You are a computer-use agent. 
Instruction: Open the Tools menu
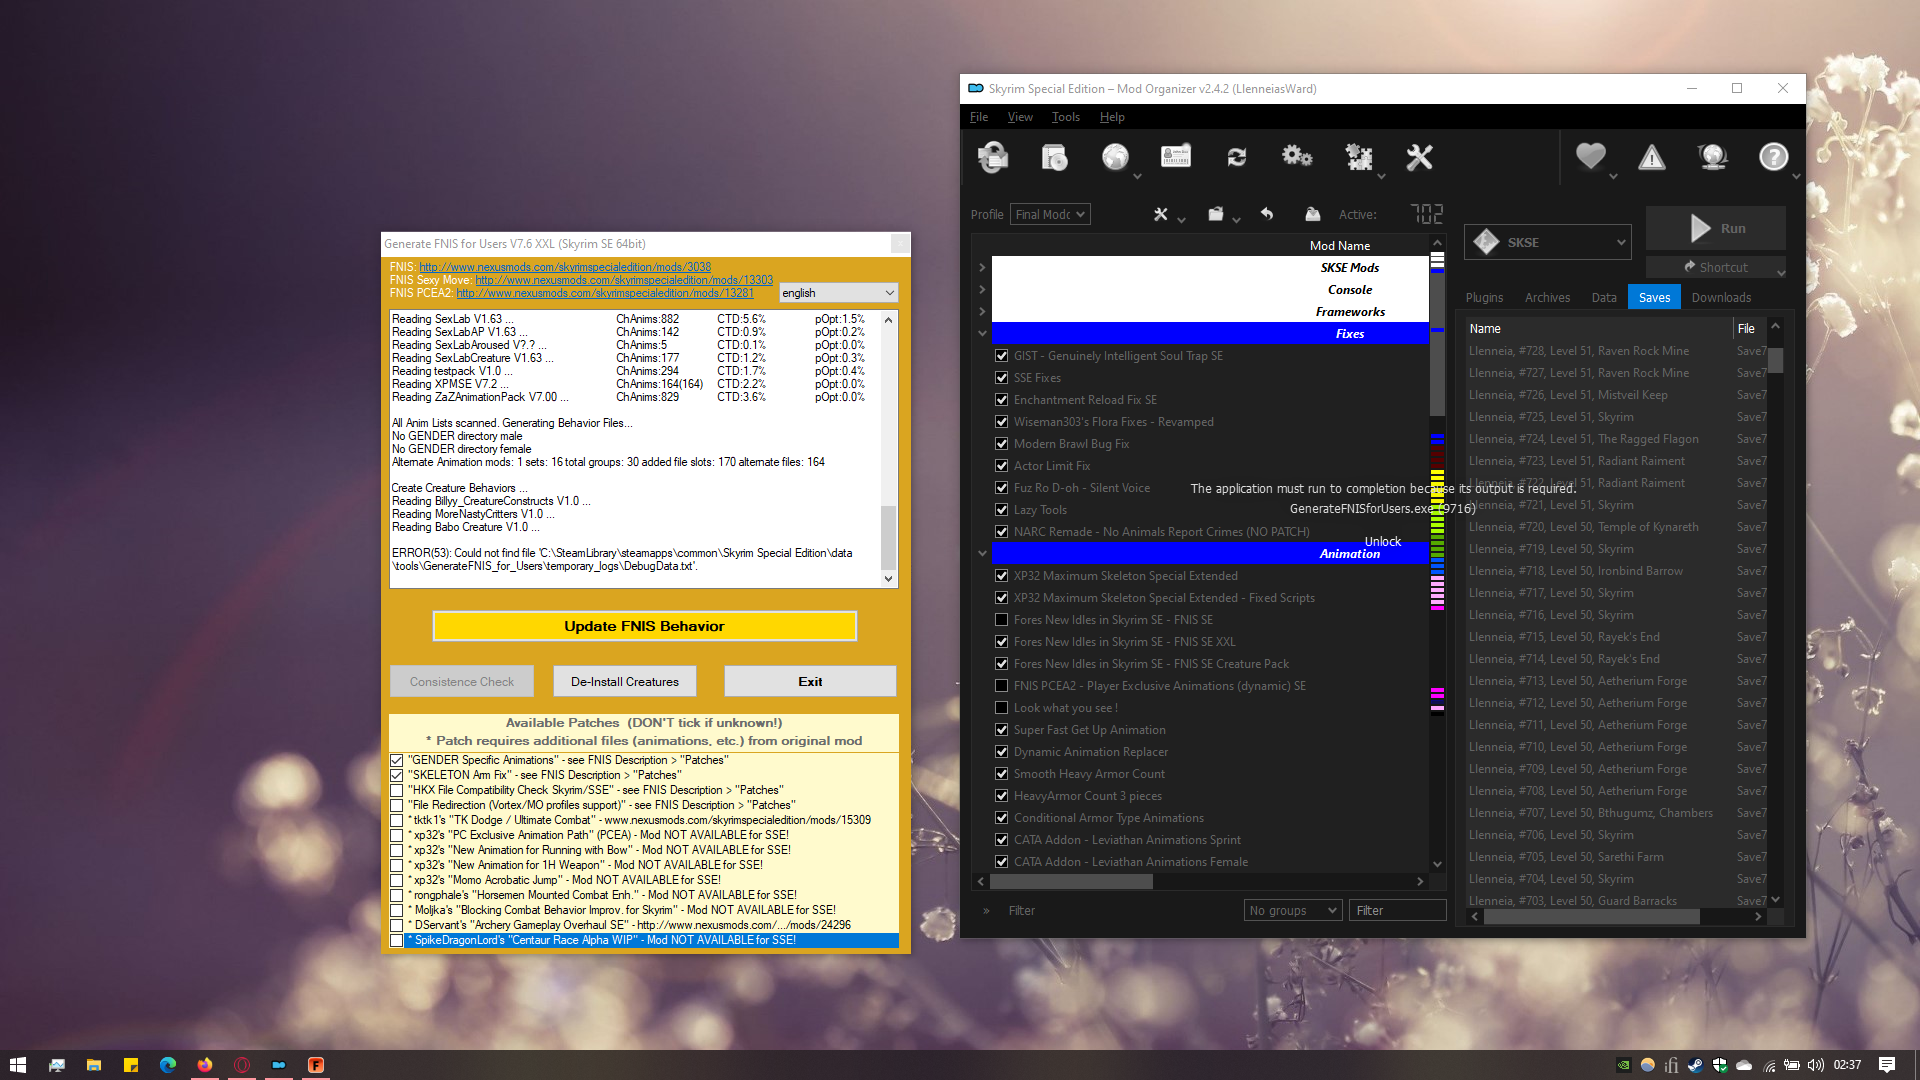[1066, 117]
